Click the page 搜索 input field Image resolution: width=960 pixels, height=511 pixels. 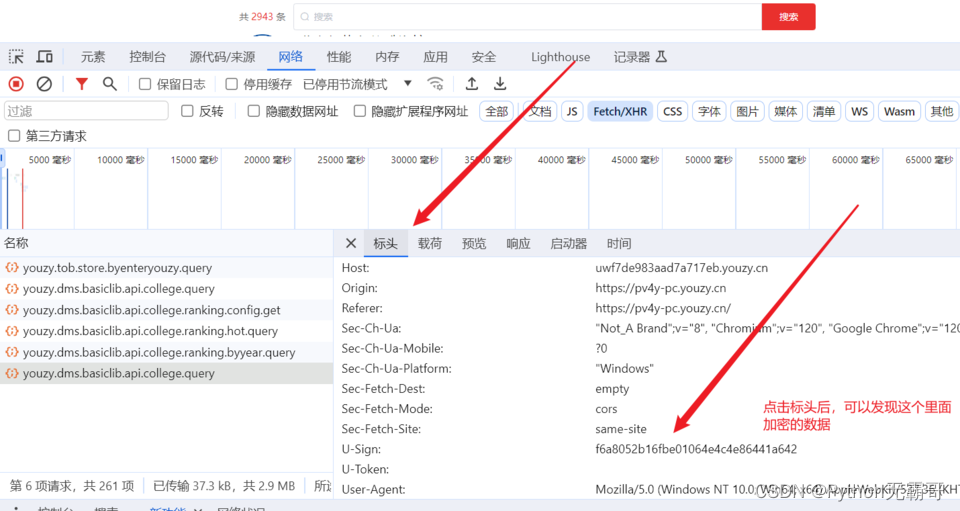pyautogui.click(x=528, y=17)
